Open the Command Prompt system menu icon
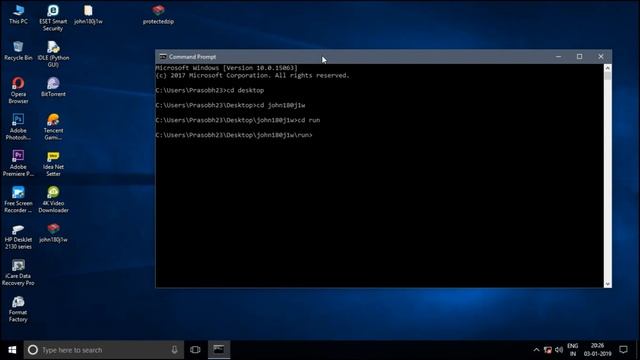The image size is (640, 360). [x=163, y=57]
